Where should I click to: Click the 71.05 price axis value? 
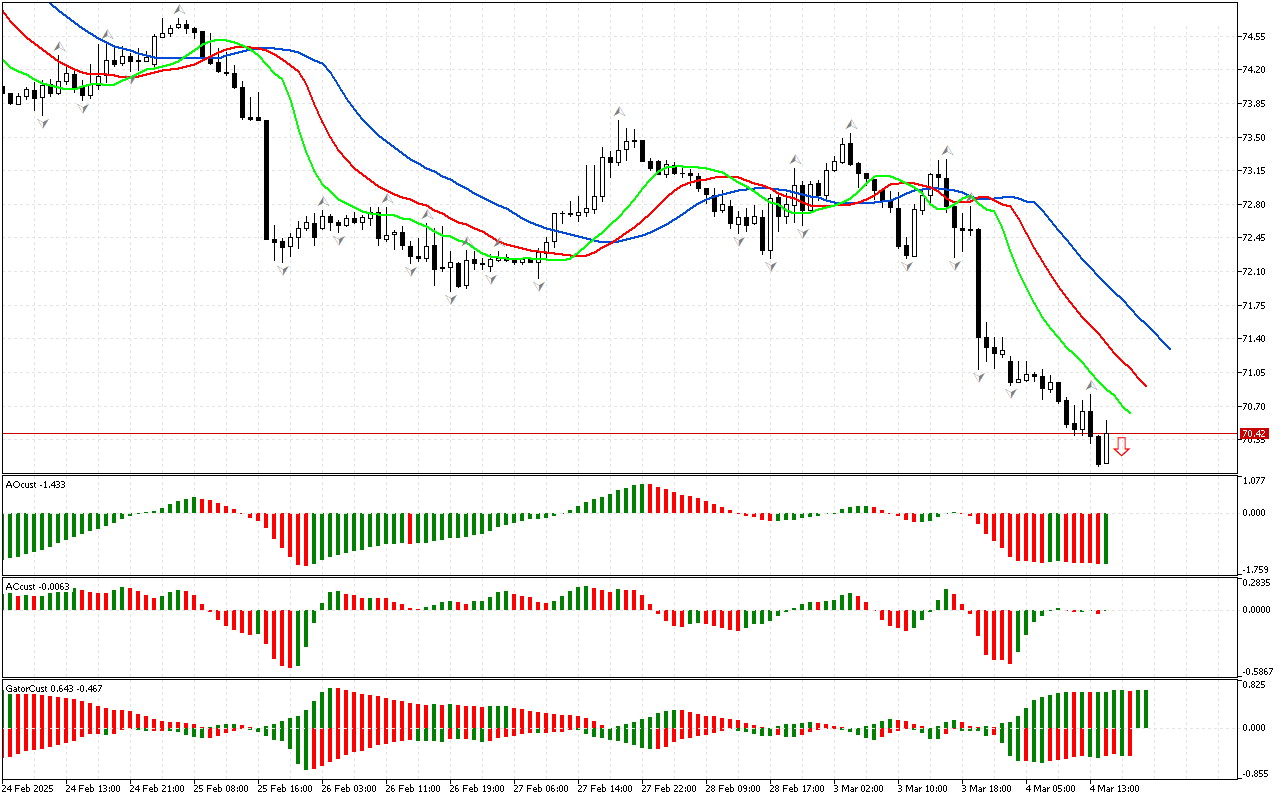(1253, 373)
